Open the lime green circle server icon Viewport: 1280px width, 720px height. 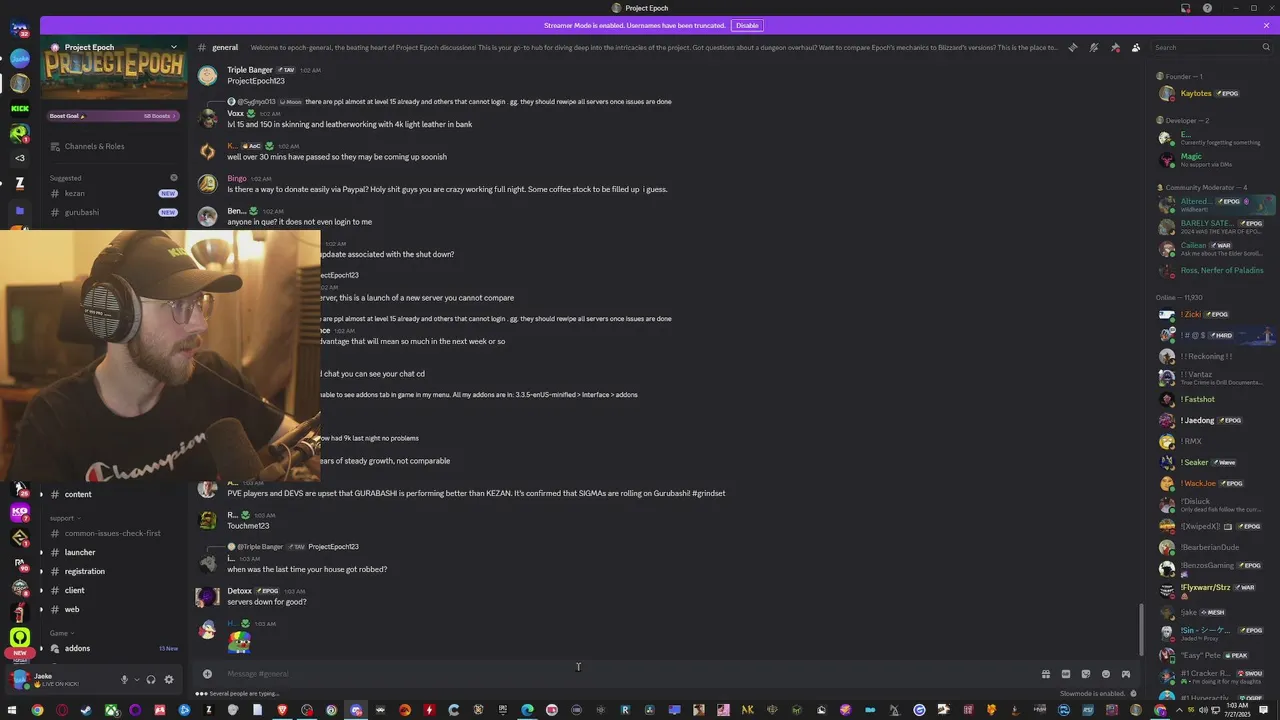pos(20,636)
